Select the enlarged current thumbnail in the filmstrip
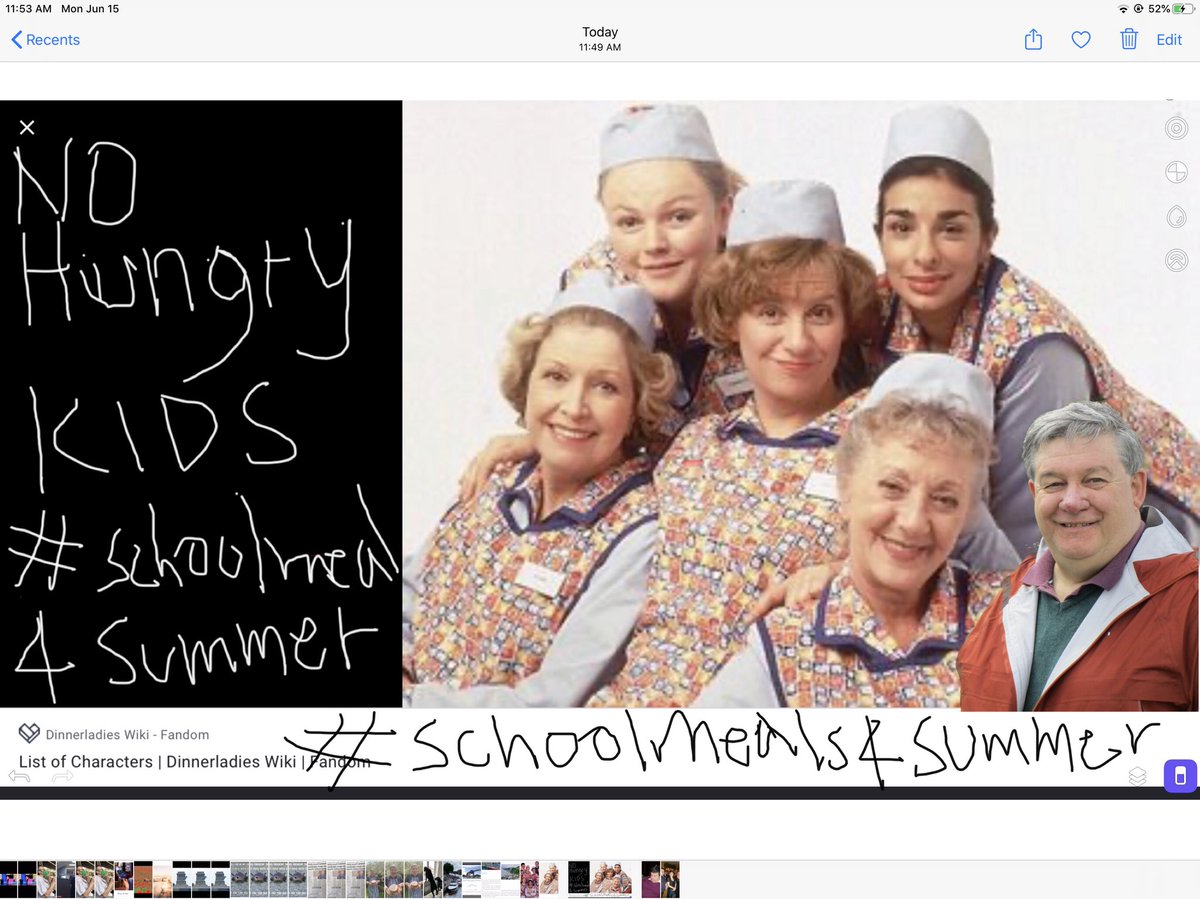Image resolution: width=1200 pixels, height=899 pixels. (600, 880)
